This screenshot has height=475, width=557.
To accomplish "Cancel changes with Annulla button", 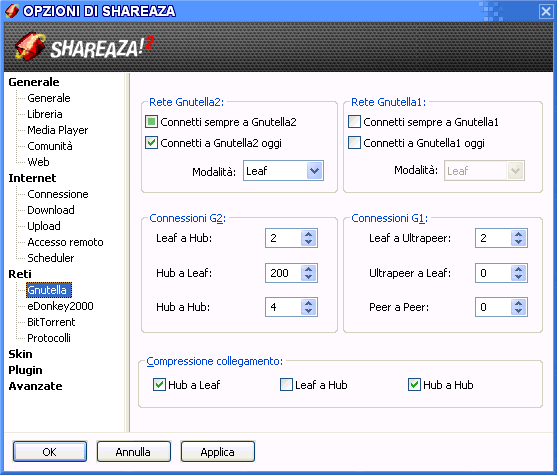I will [x=134, y=452].
